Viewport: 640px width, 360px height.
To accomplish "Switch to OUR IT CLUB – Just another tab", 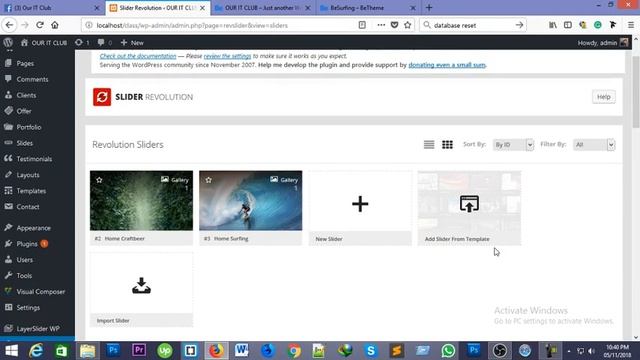I will 262,8.
